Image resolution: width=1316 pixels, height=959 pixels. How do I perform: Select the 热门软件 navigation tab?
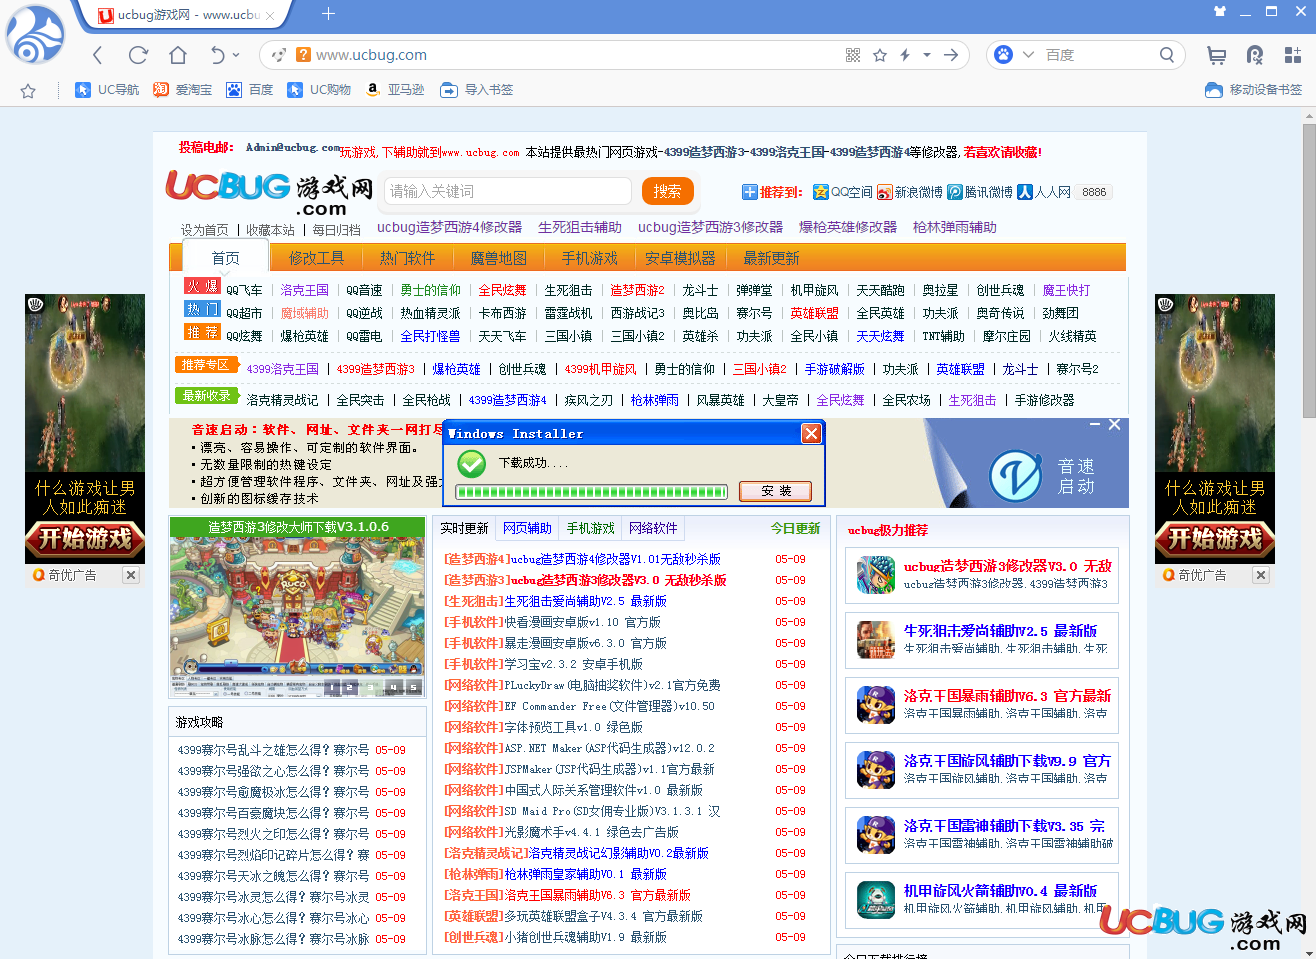pyautogui.click(x=408, y=258)
